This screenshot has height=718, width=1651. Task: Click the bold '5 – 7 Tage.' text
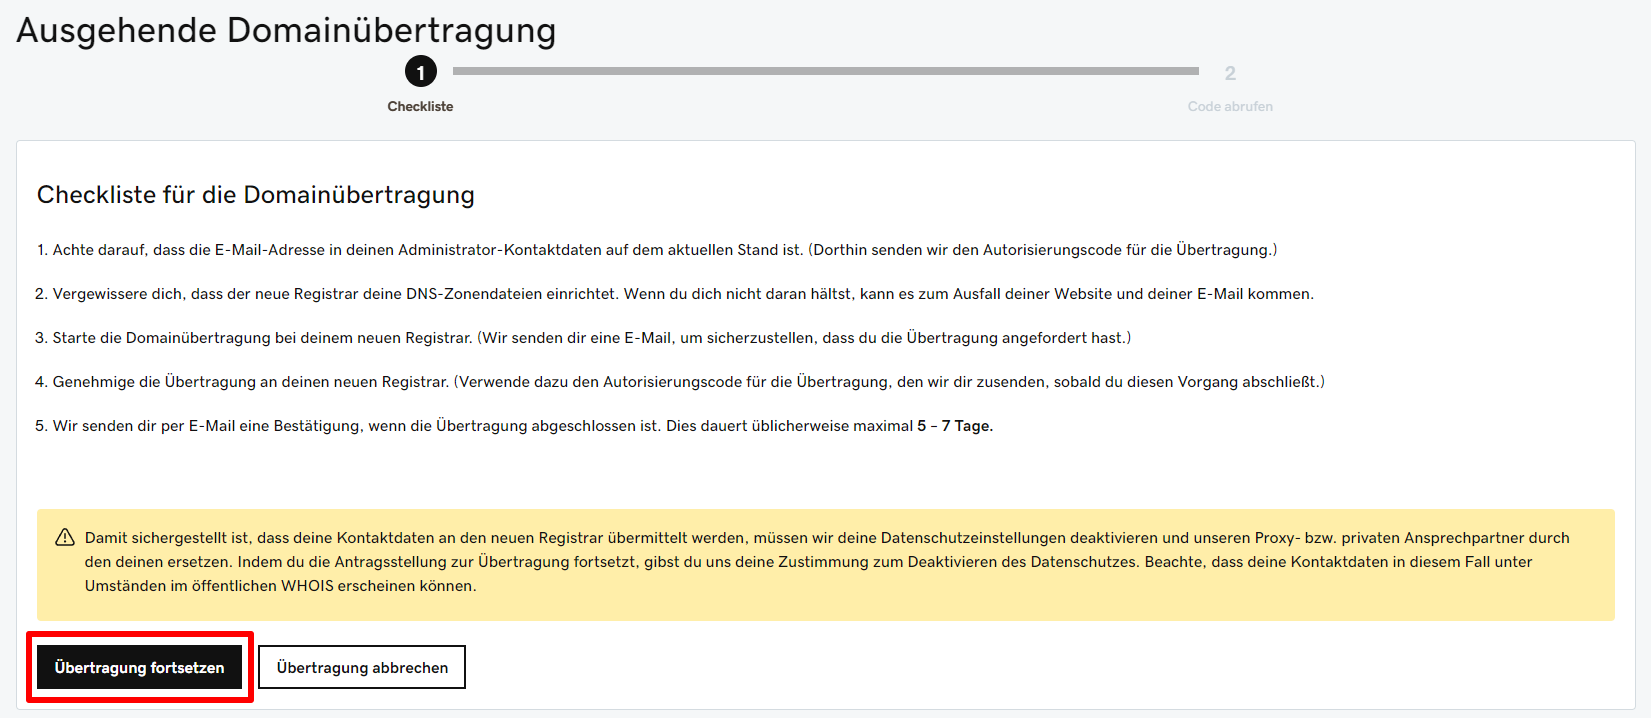tap(955, 426)
